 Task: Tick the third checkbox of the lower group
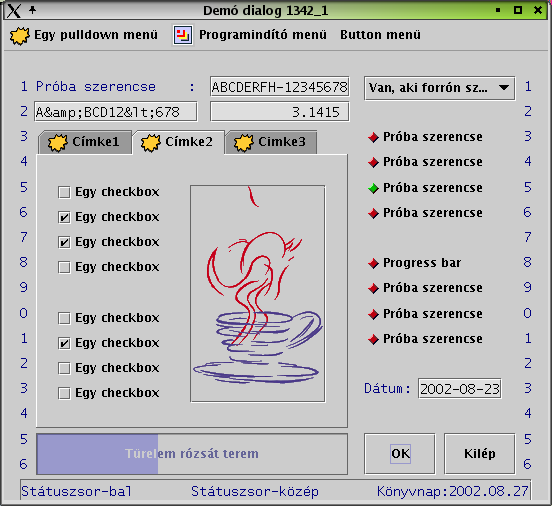click(64, 368)
